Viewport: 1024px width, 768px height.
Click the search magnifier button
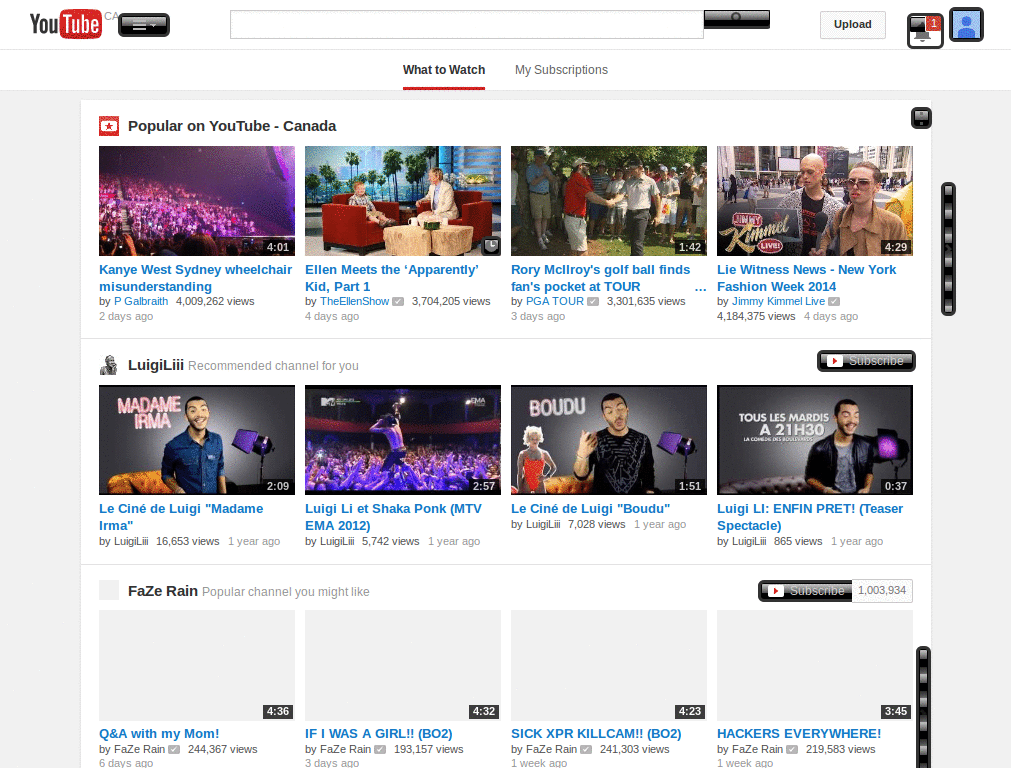[x=736, y=19]
